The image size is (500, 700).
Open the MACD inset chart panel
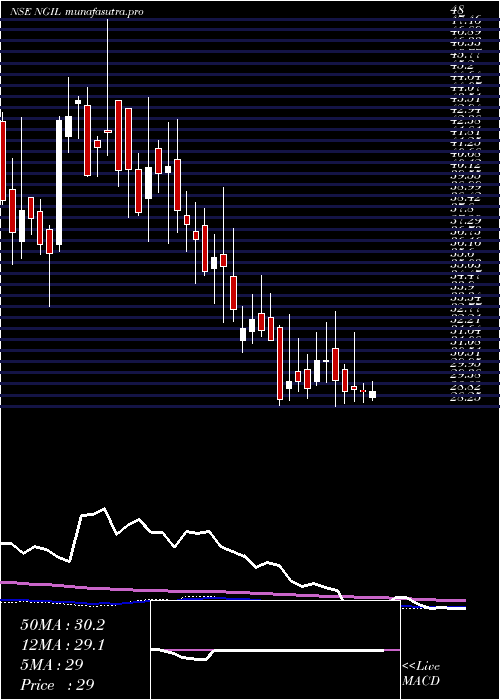275,650
